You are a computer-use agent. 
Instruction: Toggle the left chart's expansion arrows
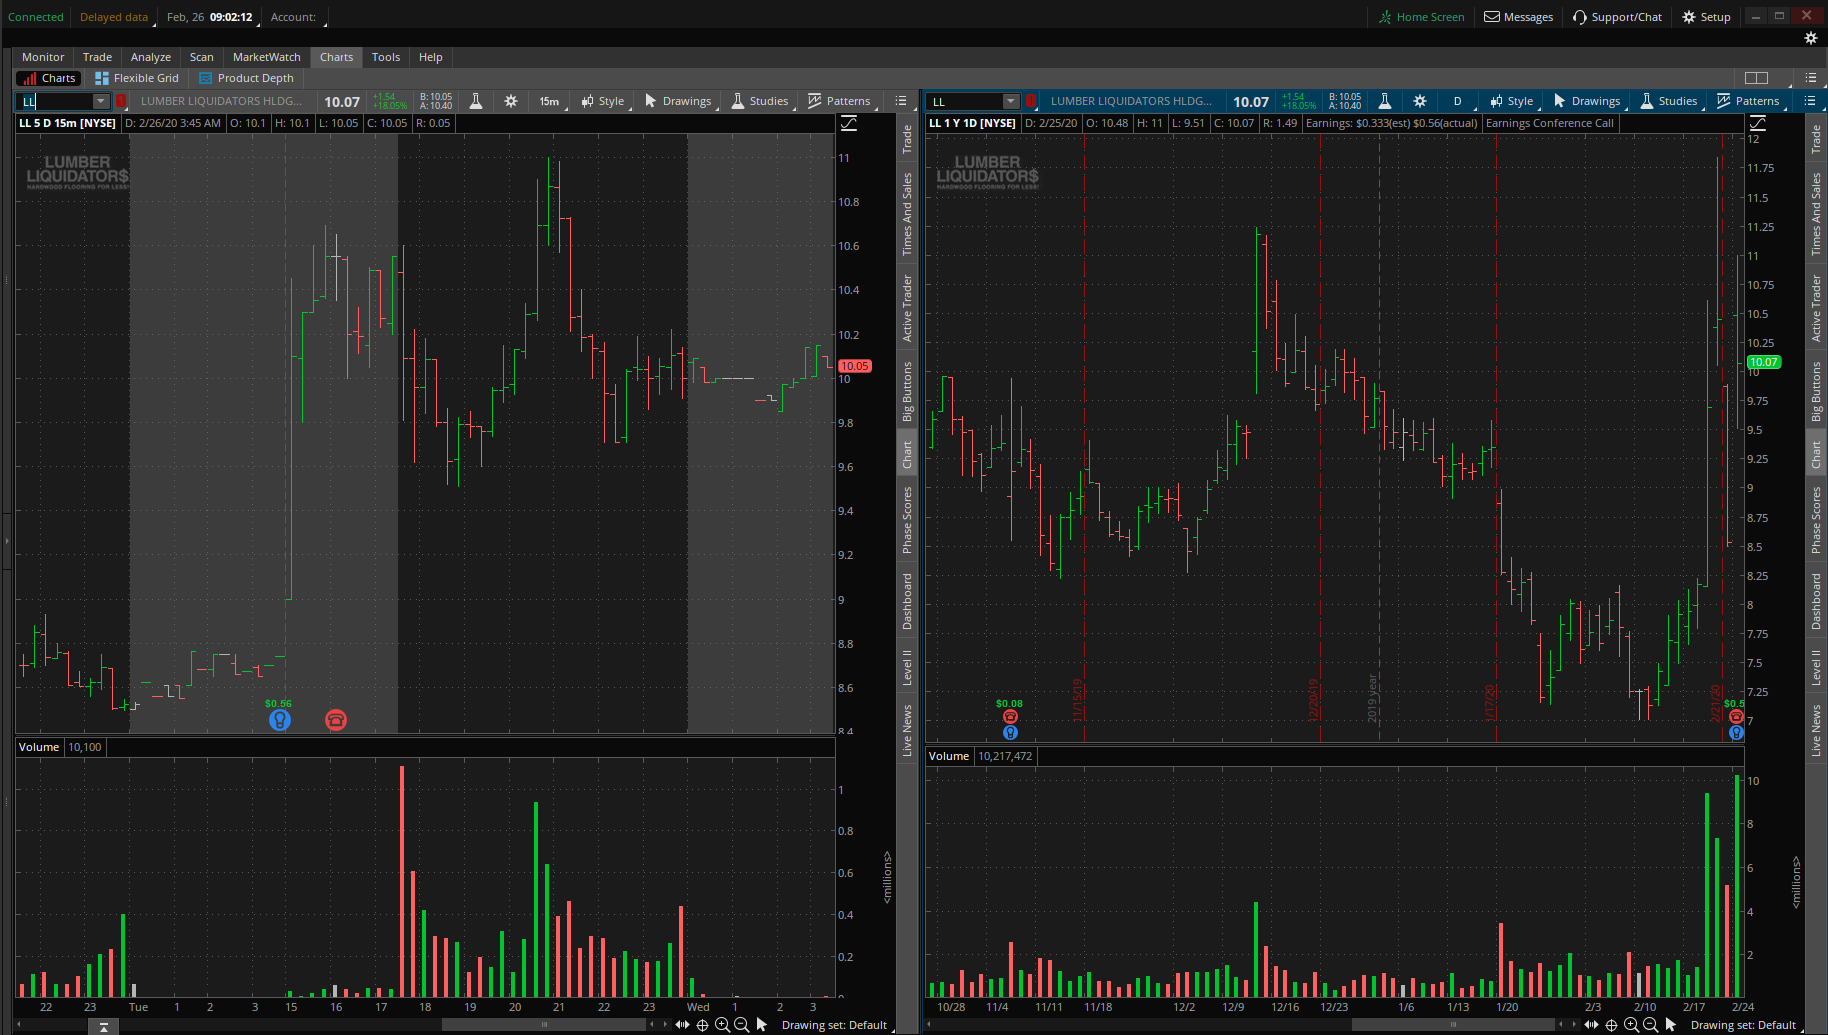(x=682, y=1025)
